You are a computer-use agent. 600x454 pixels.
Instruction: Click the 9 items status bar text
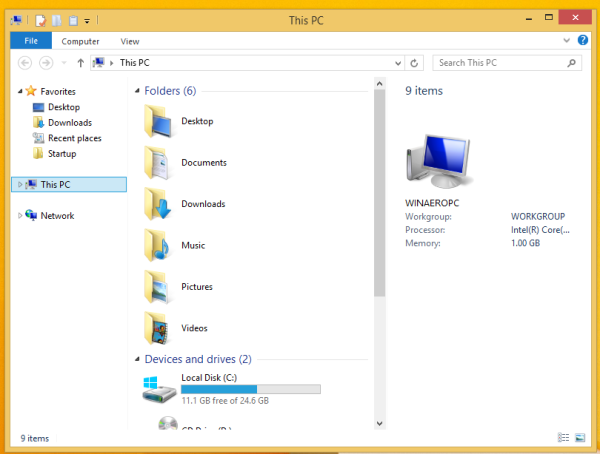coord(34,438)
